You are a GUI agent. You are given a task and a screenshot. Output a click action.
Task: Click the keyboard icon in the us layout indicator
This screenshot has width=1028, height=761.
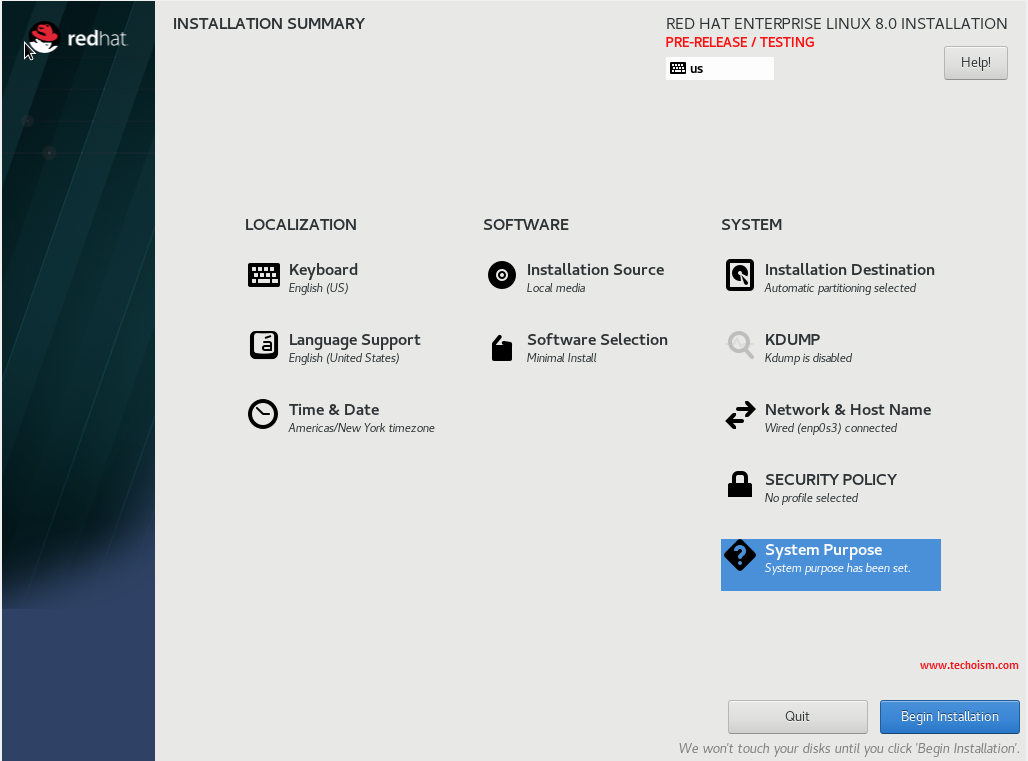[x=678, y=68]
